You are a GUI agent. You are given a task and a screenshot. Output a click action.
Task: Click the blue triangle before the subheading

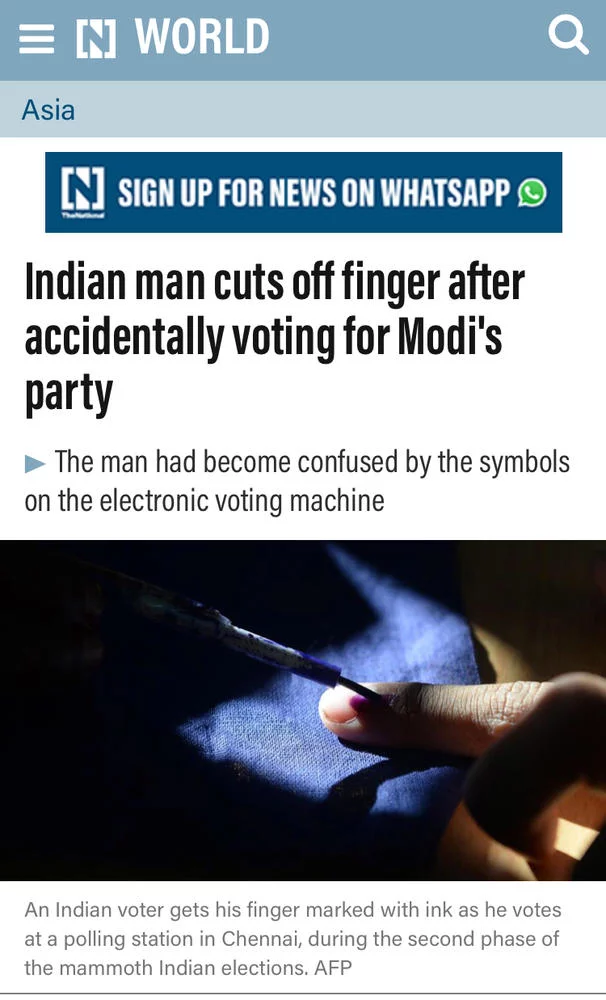[x=35, y=464]
